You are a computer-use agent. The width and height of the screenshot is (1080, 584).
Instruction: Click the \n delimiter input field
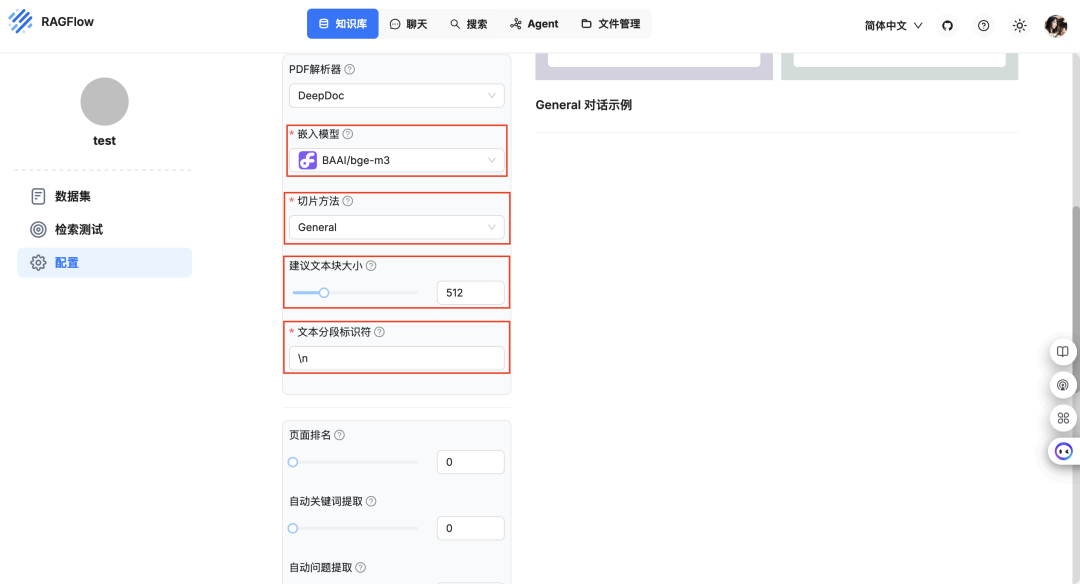397,358
